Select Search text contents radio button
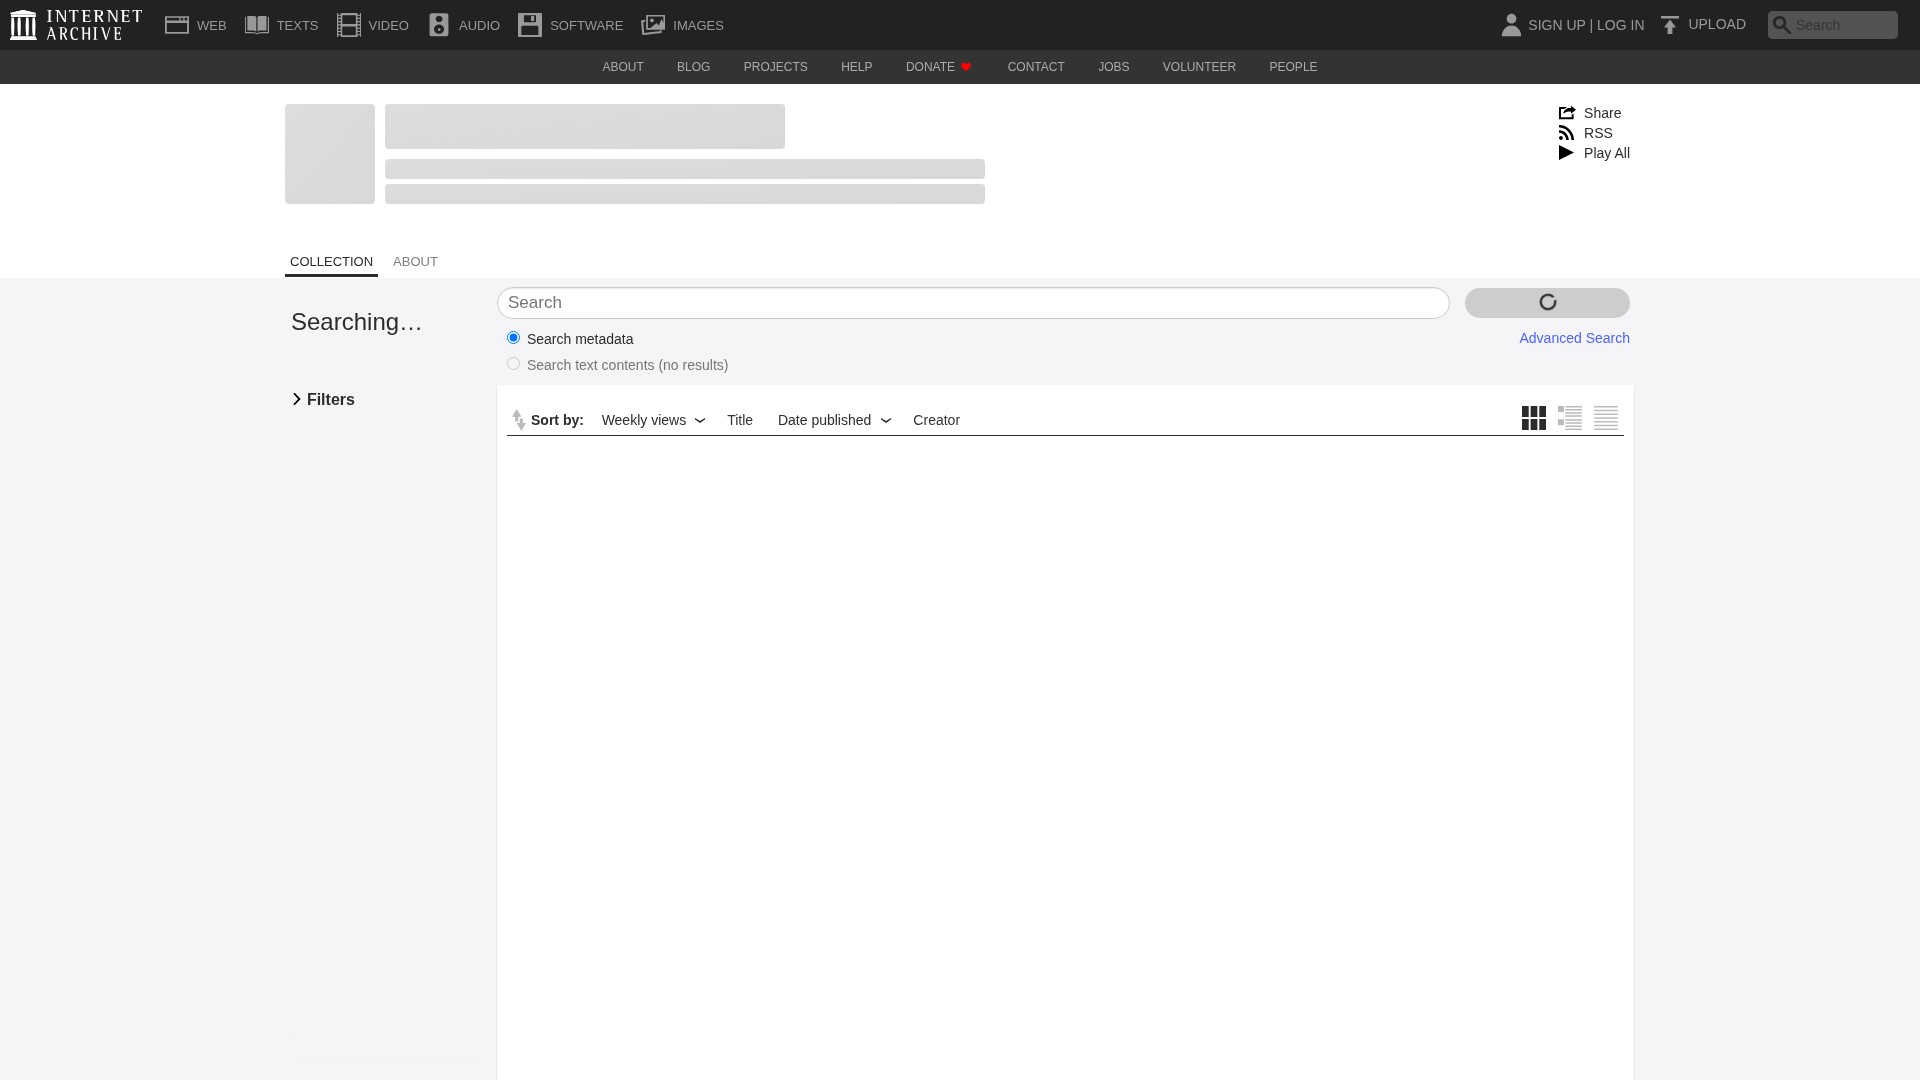This screenshot has width=1920, height=1080. 513,364
